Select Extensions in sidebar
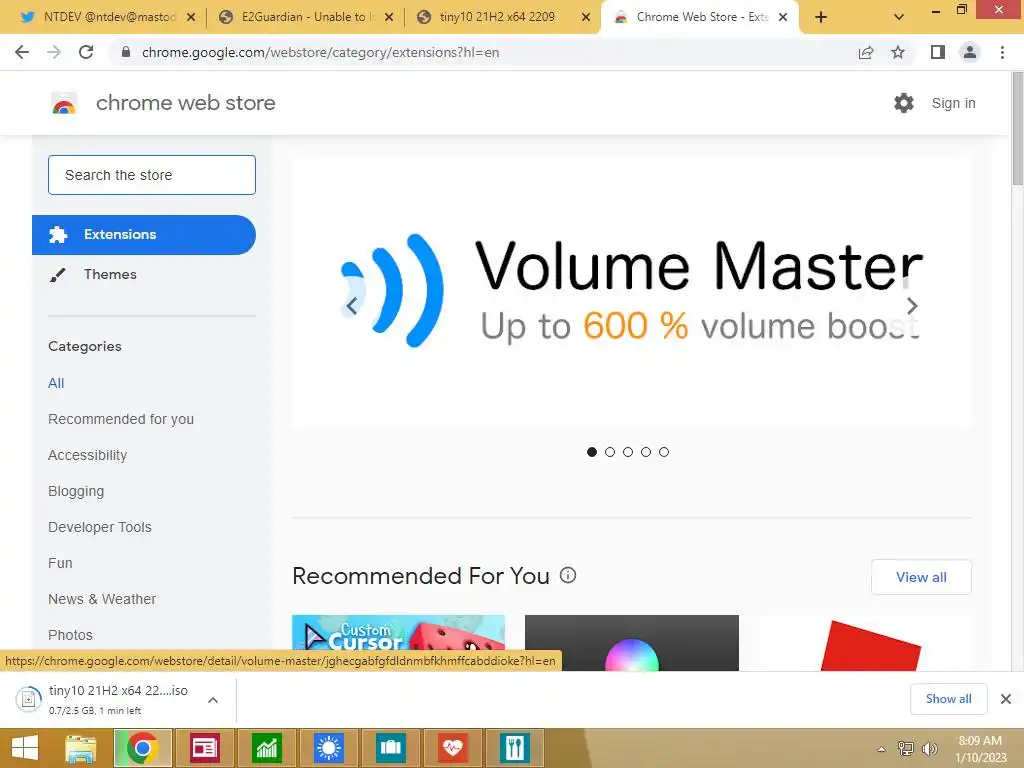This screenshot has width=1024, height=768. (144, 234)
